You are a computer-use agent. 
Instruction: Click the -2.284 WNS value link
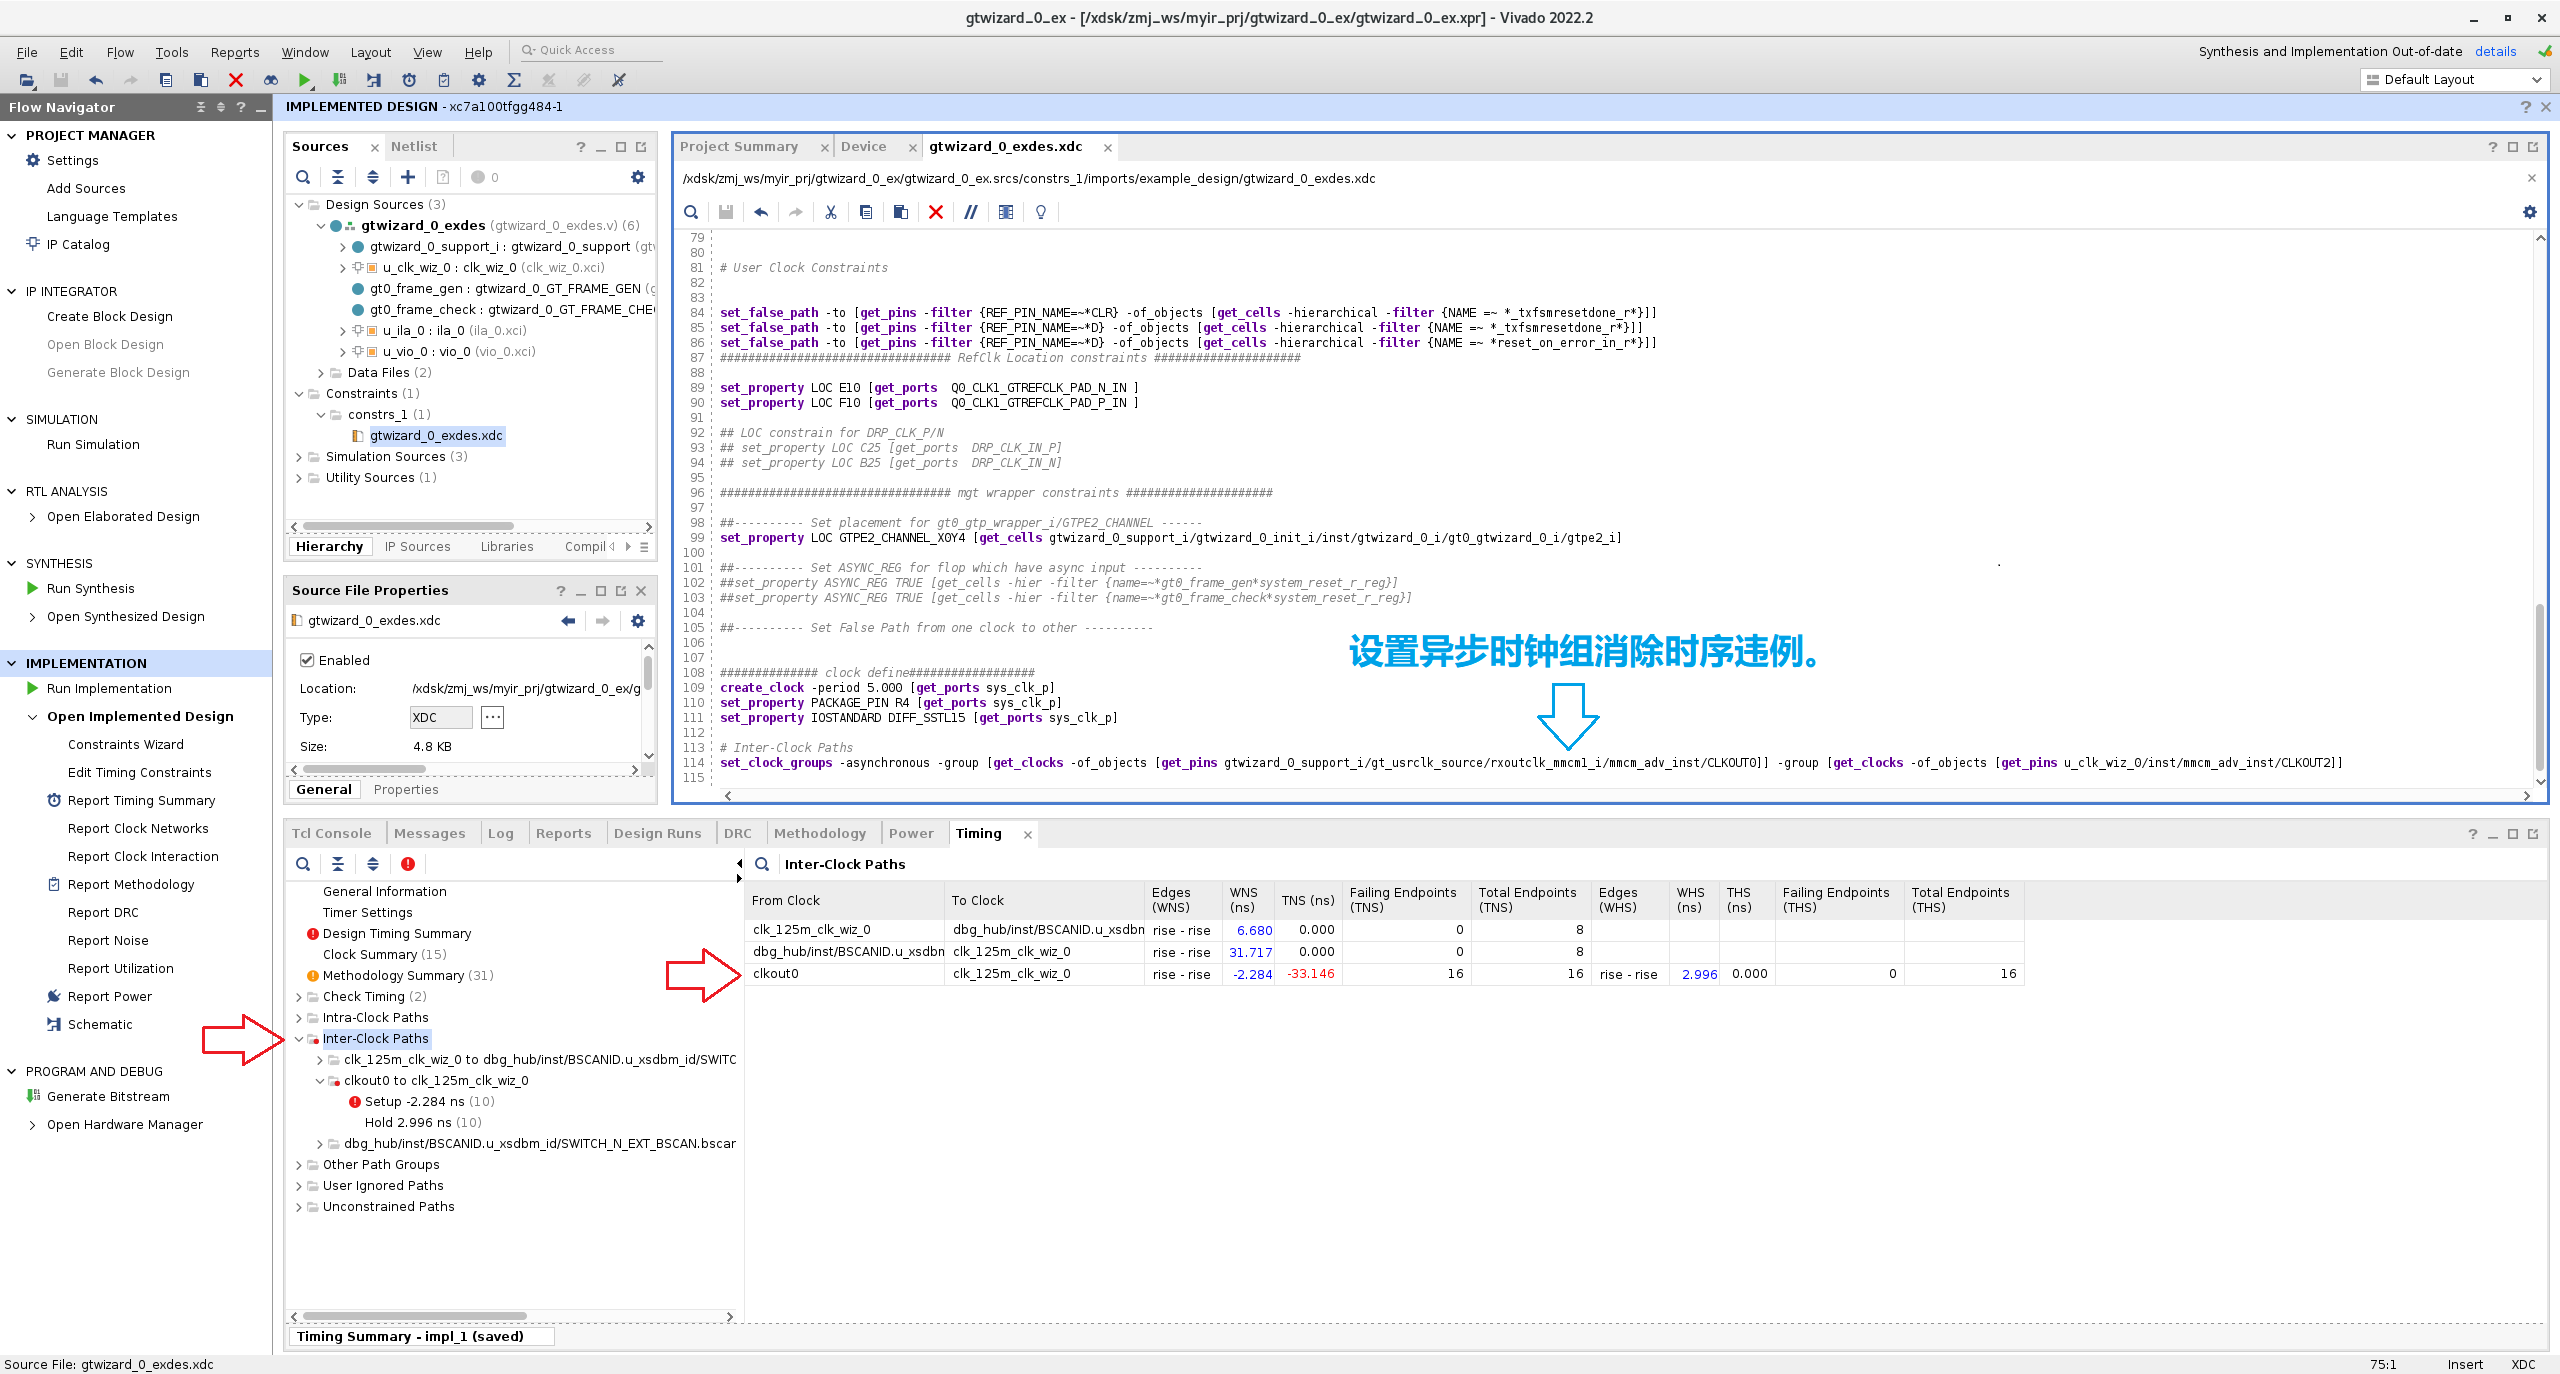pos(1252,974)
